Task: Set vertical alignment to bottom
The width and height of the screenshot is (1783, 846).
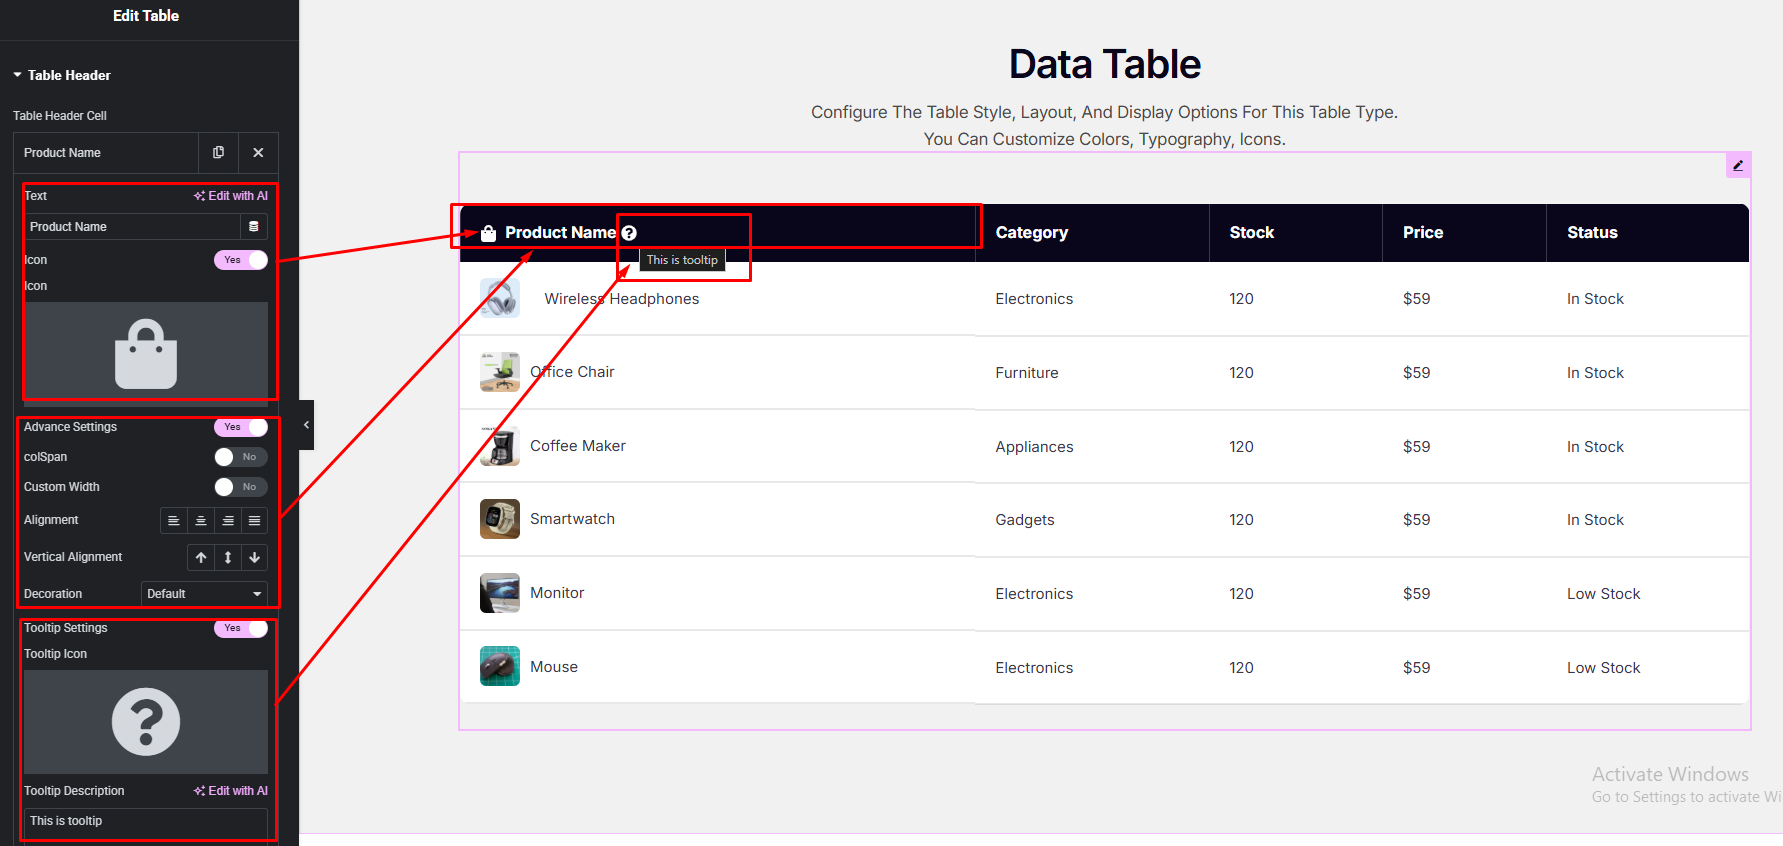Action: point(255,558)
